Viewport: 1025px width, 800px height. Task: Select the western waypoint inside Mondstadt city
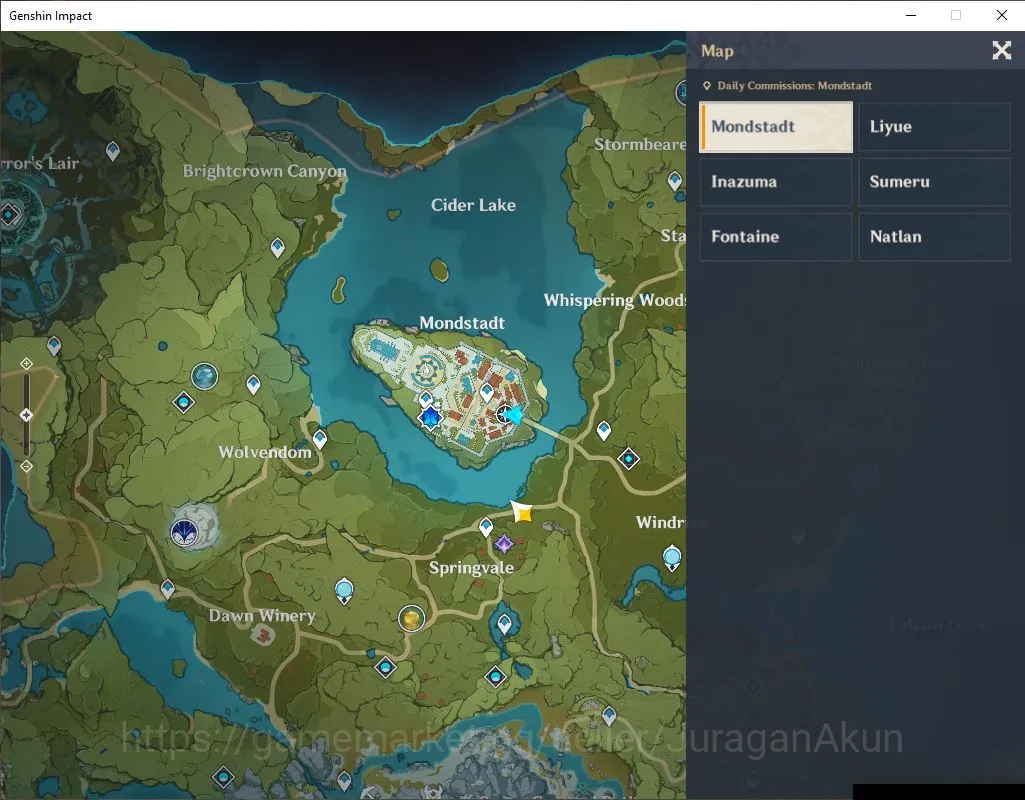[426, 398]
